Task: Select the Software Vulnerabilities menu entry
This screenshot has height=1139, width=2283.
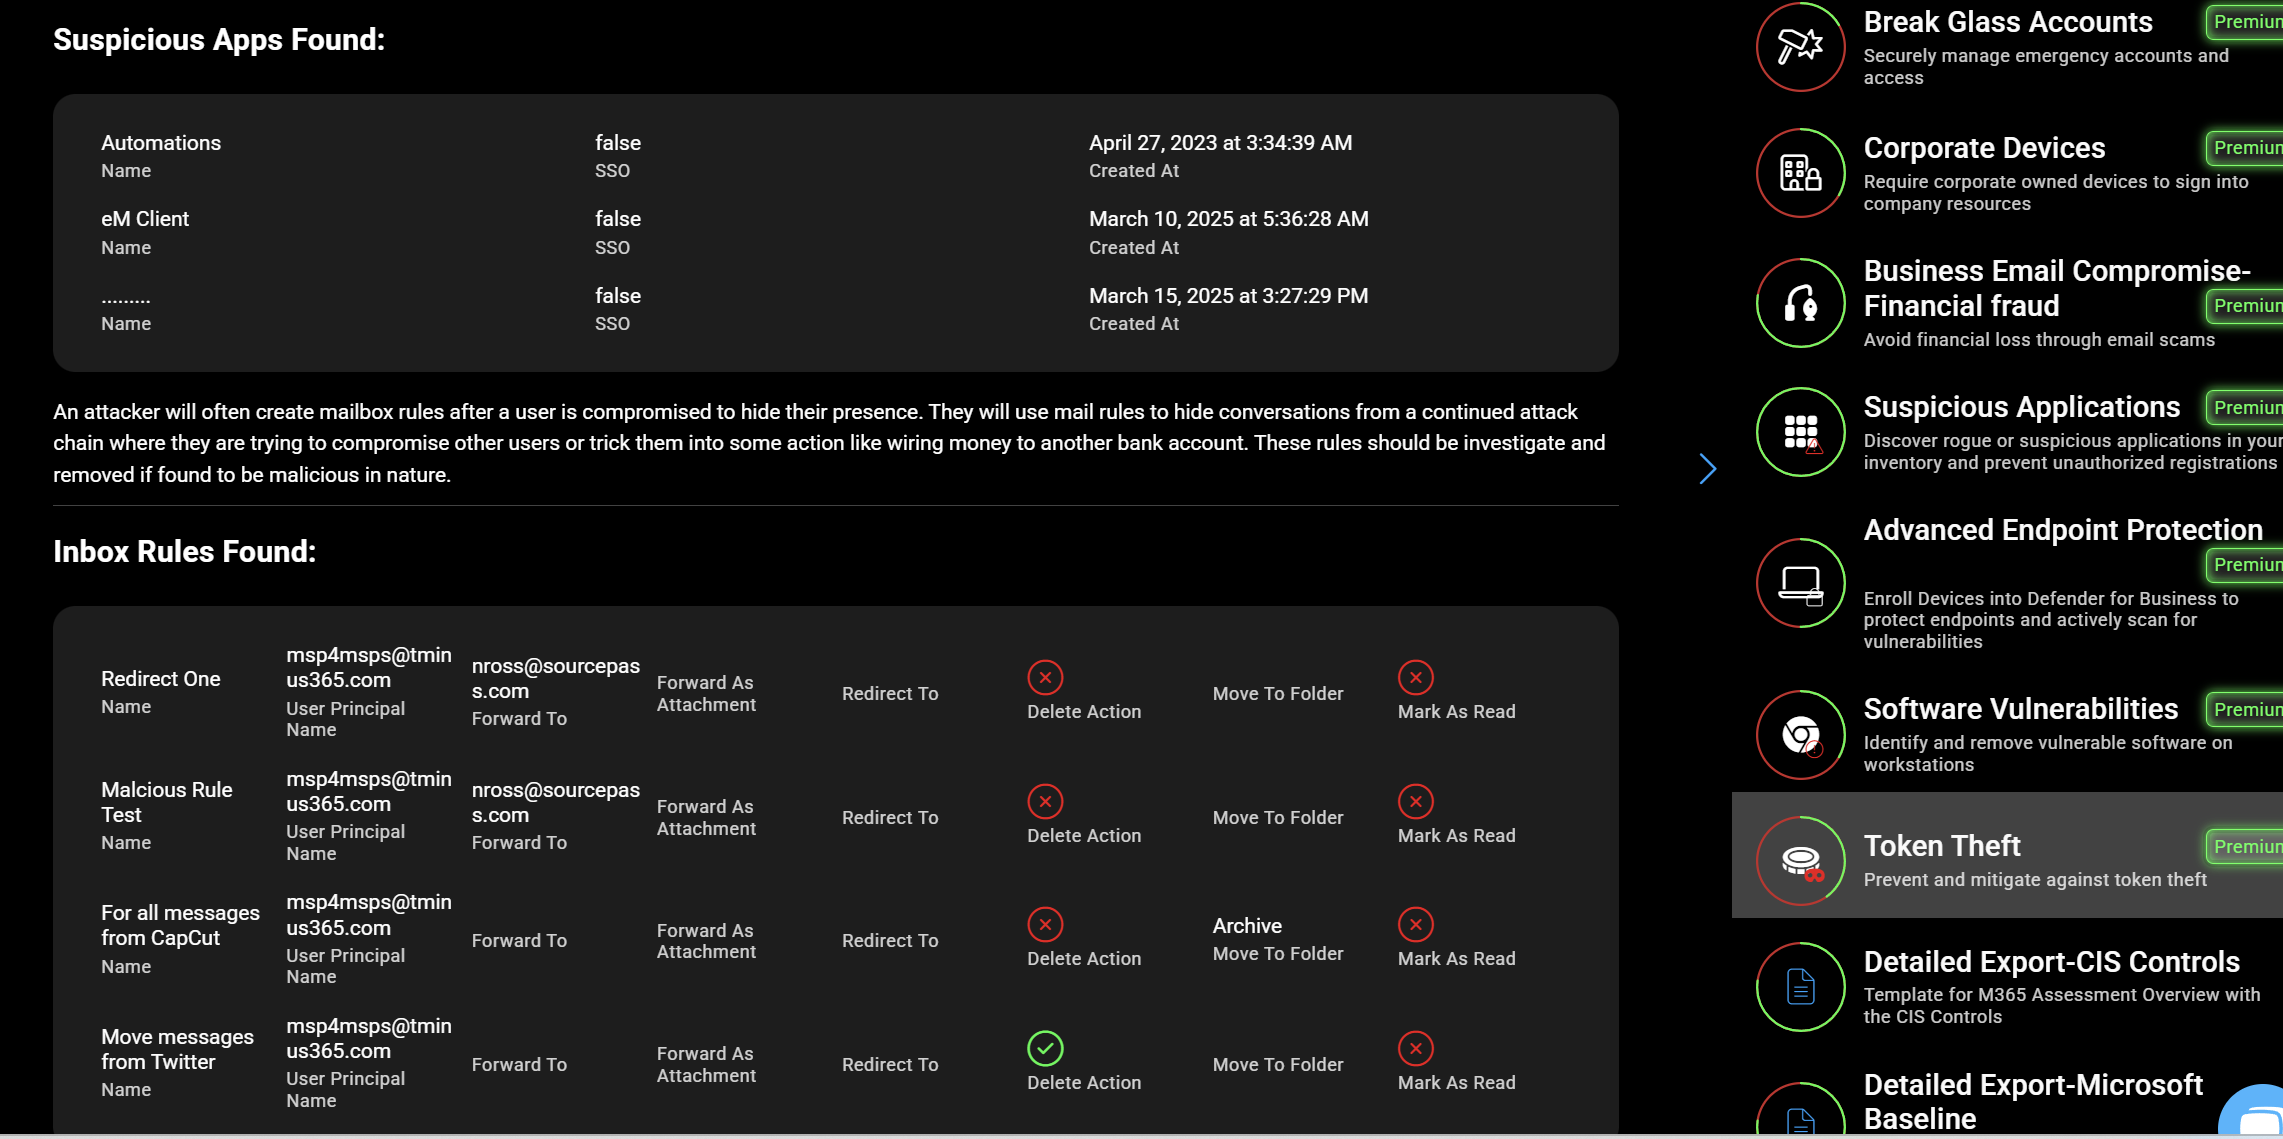Action: (x=2007, y=735)
